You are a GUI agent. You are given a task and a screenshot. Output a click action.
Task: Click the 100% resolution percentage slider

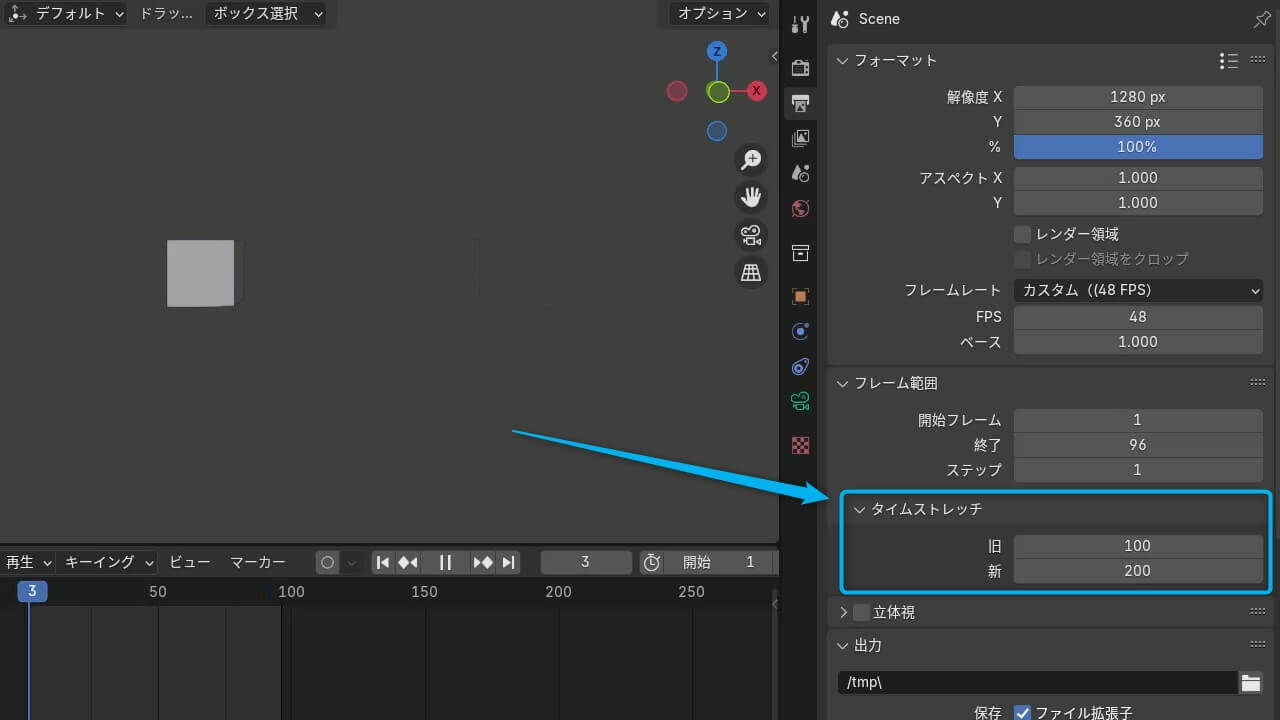tap(1138, 147)
